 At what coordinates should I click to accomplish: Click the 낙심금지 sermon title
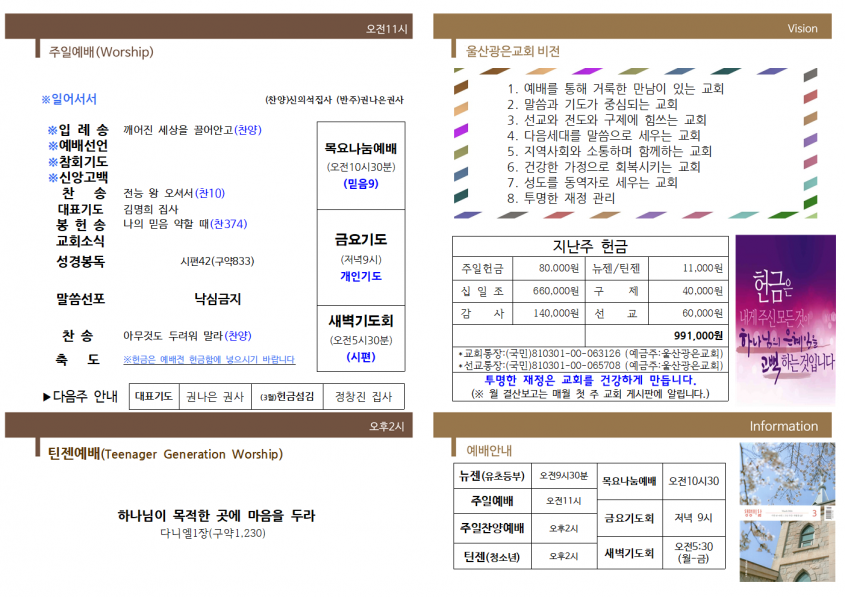(218, 299)
